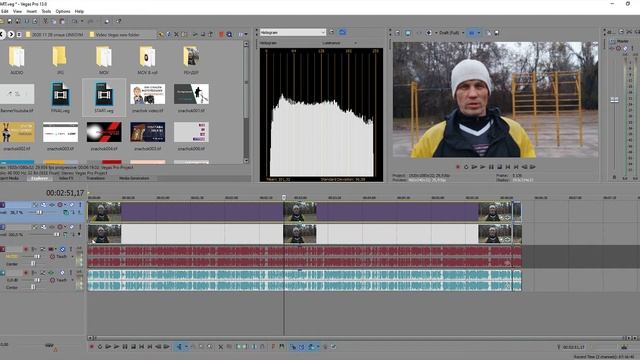Open the Tools menu
The width and height of the screenshot is (640, 360).
point(46,11)
